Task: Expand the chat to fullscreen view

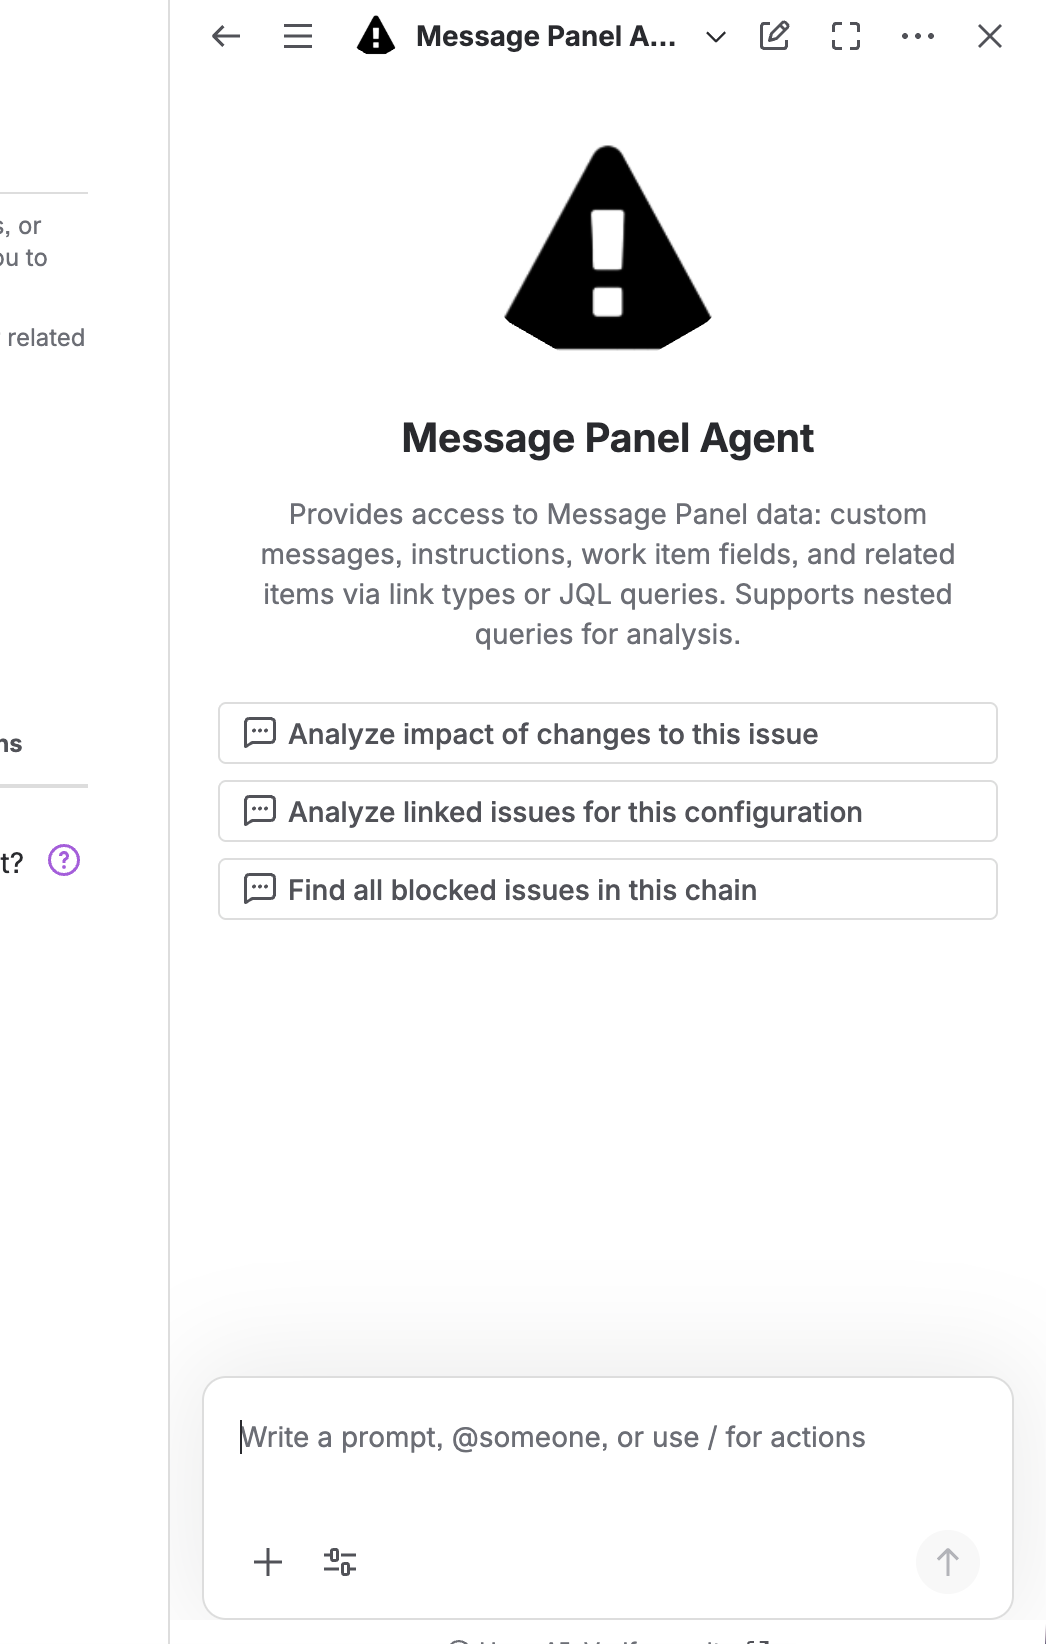Action: [x=845, y=36]
